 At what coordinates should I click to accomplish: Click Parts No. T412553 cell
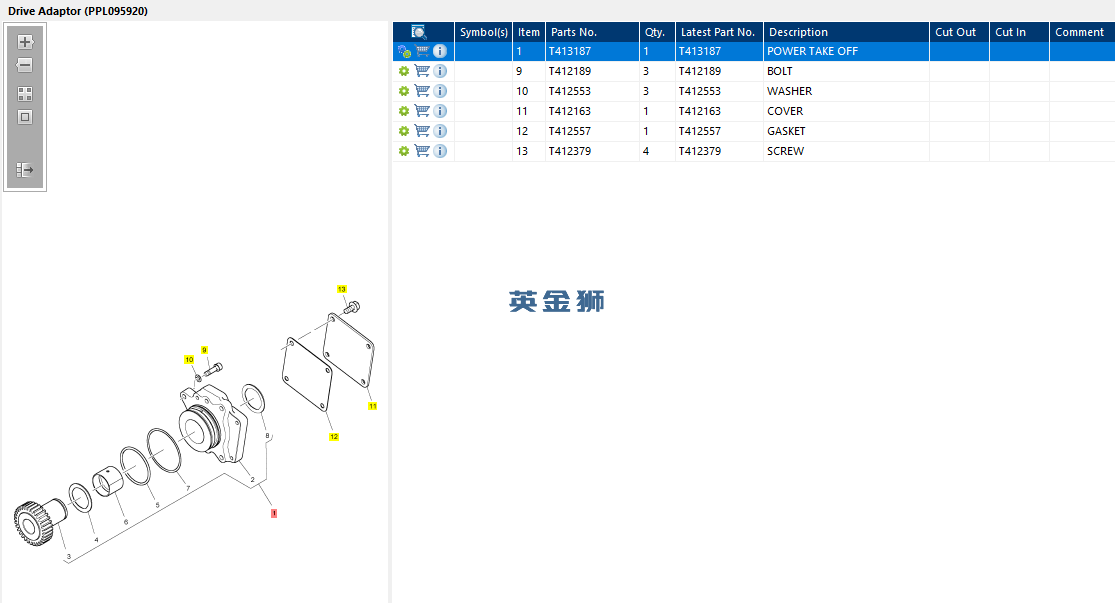[x=592, y=91]
